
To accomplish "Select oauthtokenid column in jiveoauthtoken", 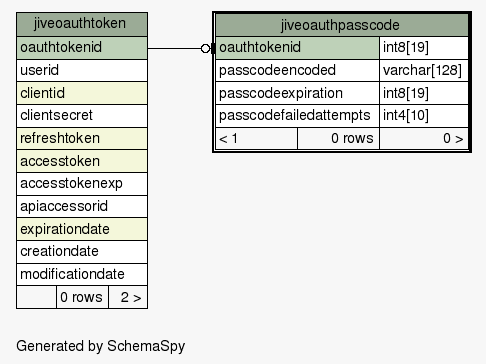I will pyautogui.click(x=82, y=48).
